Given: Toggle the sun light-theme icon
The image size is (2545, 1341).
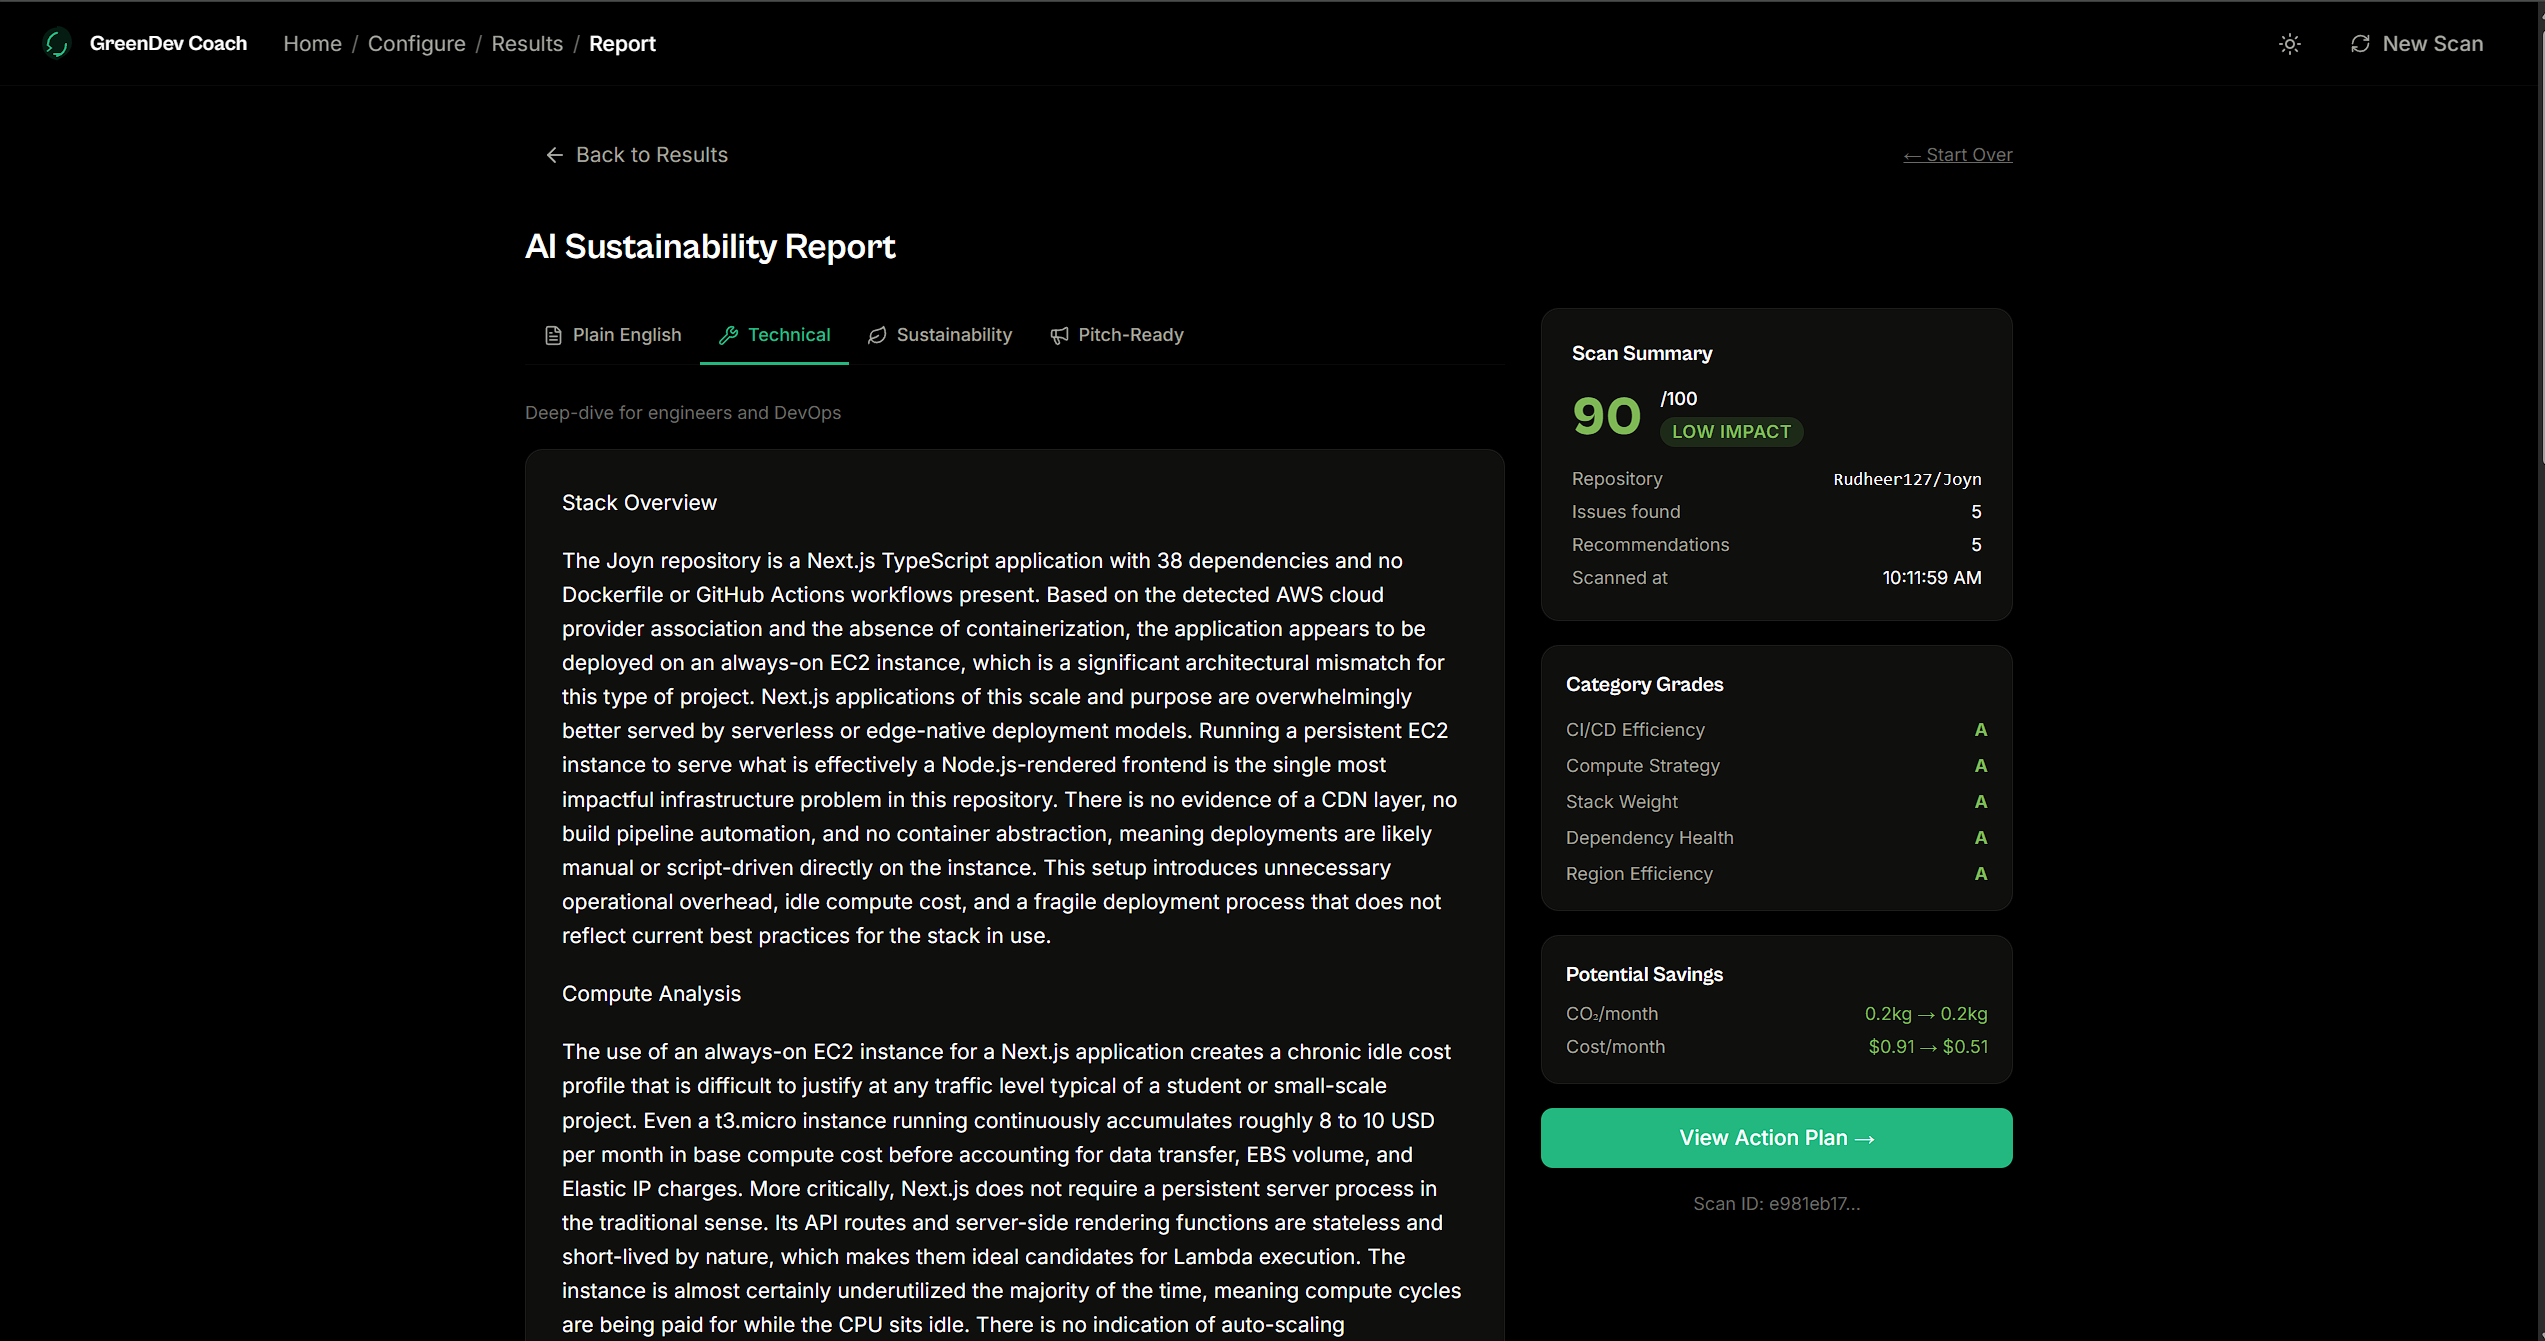Looking at the screenshot, I should tap(2290, 44).
